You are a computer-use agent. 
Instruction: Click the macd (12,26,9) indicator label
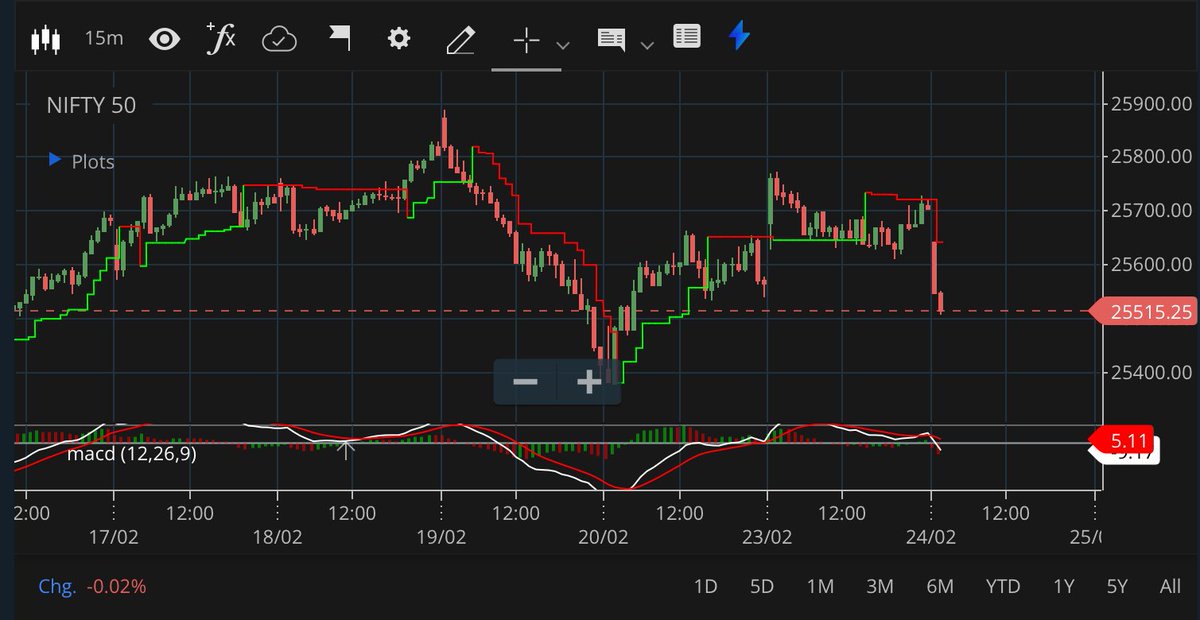[131, 455]
